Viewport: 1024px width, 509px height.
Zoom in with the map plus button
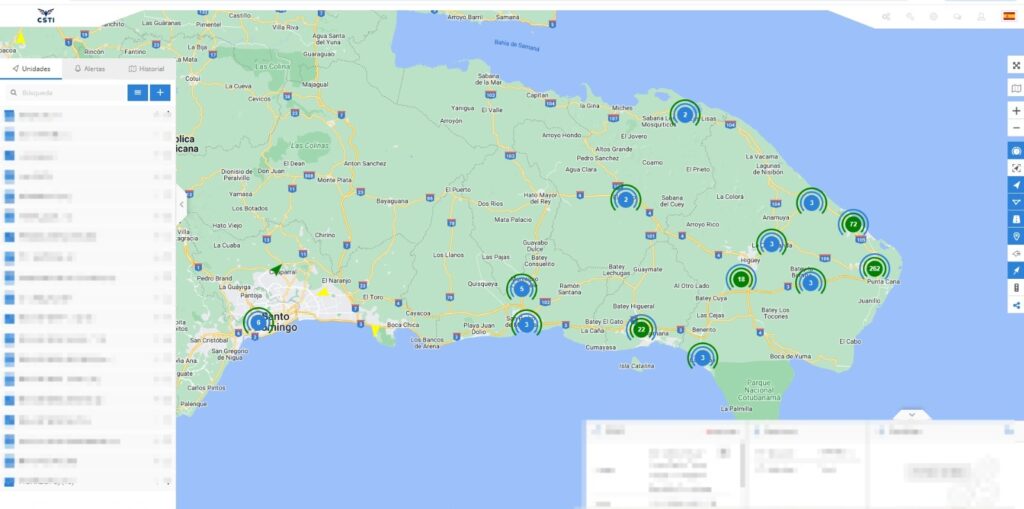point(1016,111)
